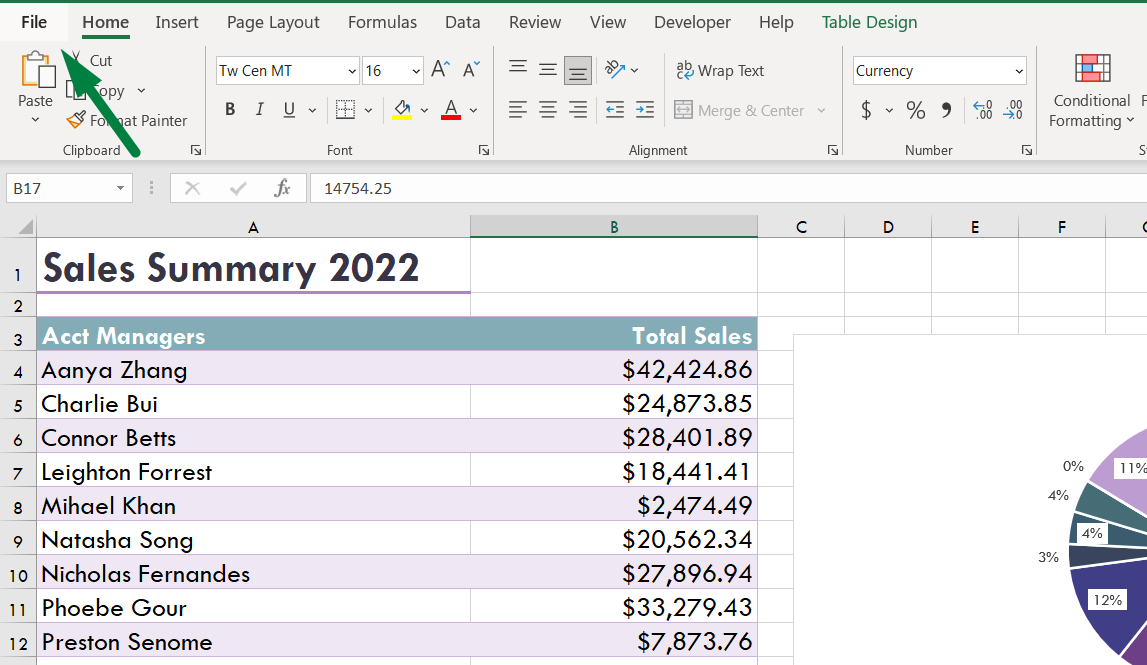Image resolution: width=1147 pixels, height=665 pixels.
Task: Toggle bold formatting
Action: (x=230, y=108)
